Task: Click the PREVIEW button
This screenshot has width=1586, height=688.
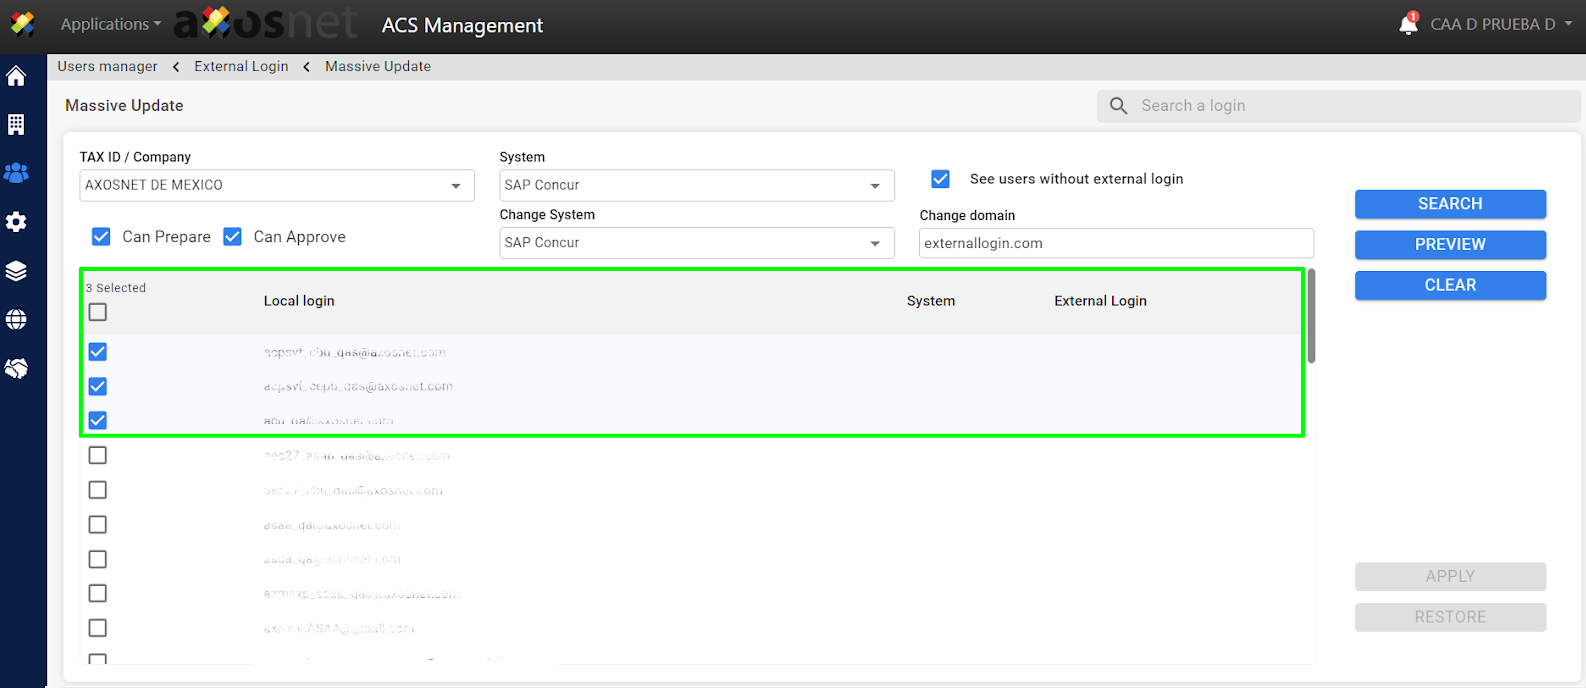Action: click(1450, 245)
